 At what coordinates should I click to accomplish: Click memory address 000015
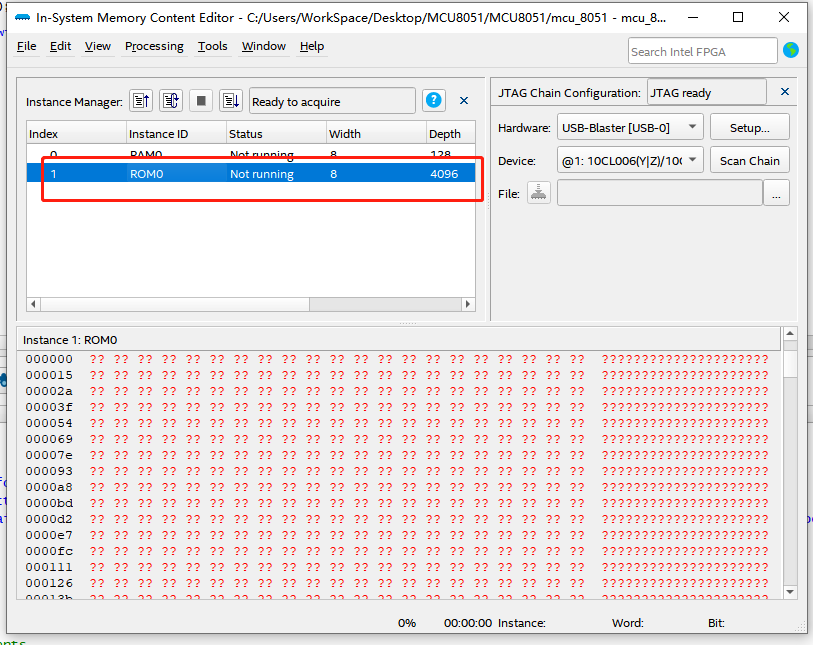(x=49, y=375)
